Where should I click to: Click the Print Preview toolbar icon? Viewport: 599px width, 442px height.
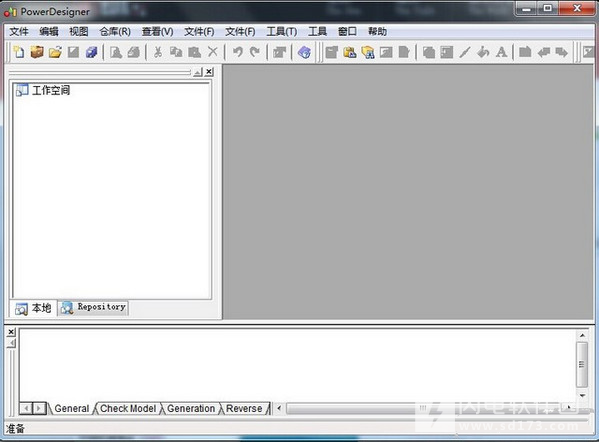[116, 52]
